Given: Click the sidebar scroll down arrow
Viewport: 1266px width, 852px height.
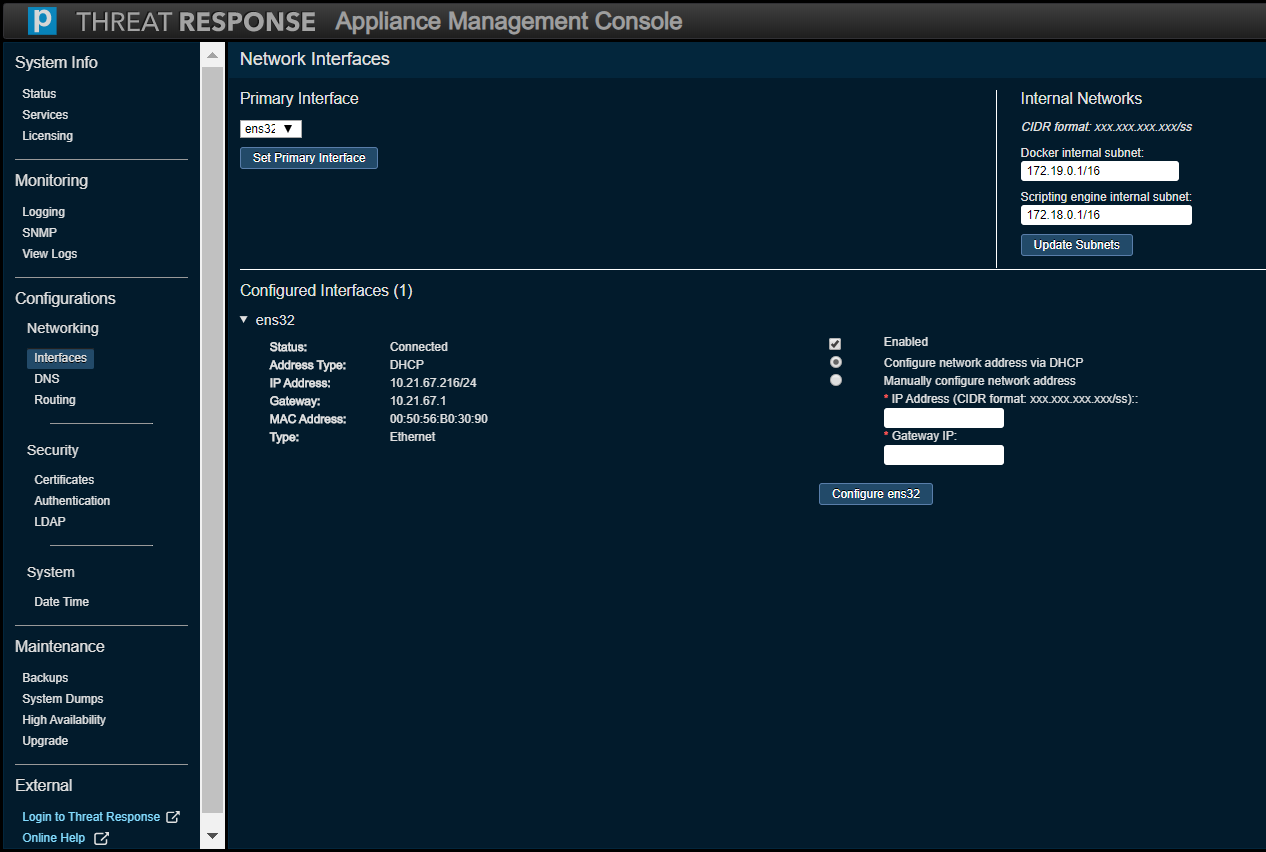Looking at the screenshot, I should 212,835.
